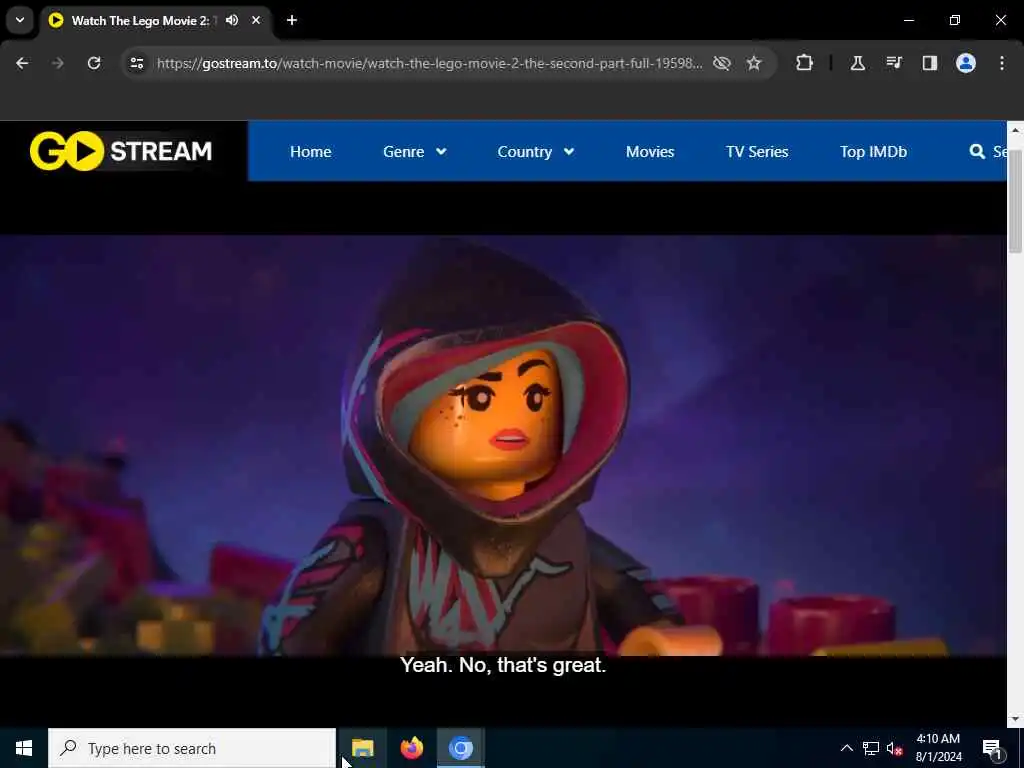Open the volume tray icon

pos(895,748)
